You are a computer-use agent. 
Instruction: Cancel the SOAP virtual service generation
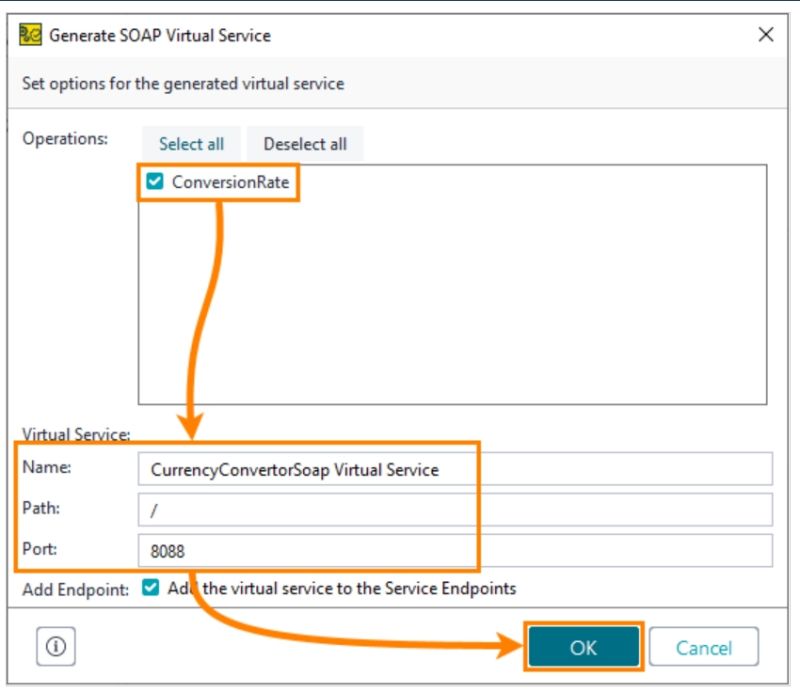tap(705, 646)
